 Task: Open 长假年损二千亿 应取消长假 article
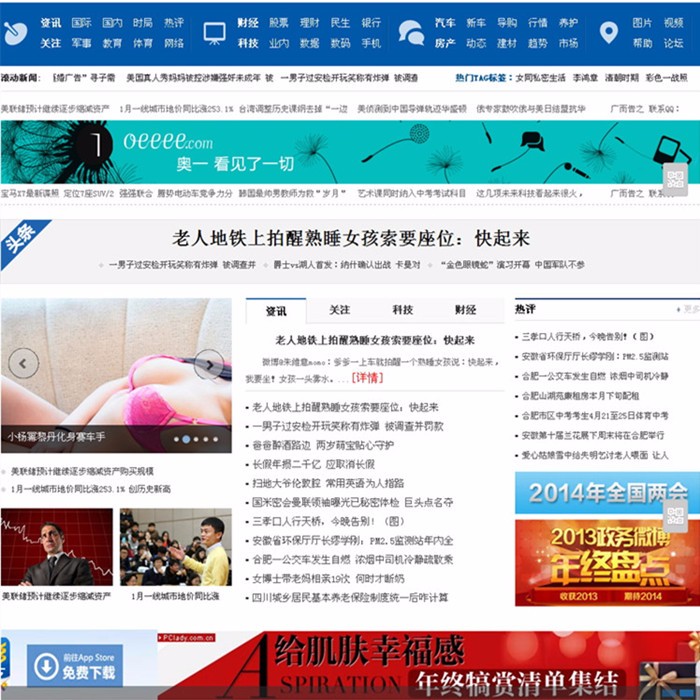pos(313,464)
